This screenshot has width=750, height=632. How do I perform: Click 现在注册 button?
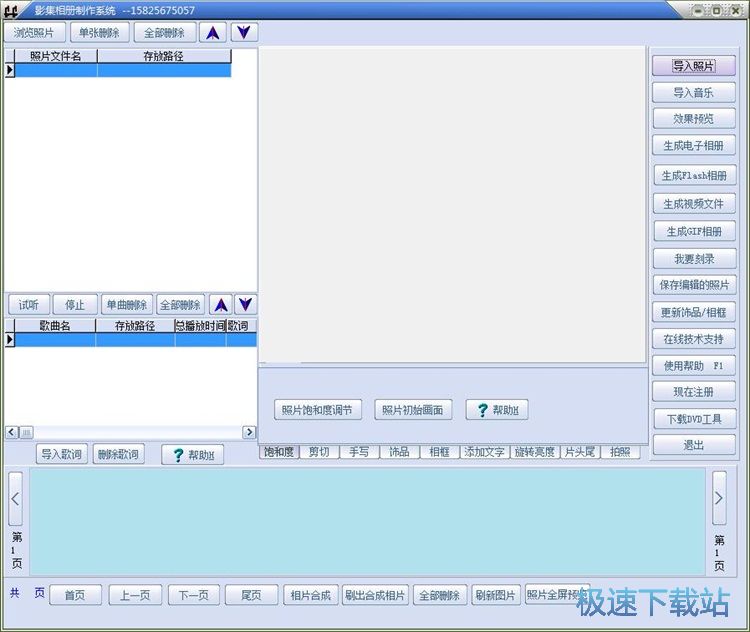click(x=694, y=392)
